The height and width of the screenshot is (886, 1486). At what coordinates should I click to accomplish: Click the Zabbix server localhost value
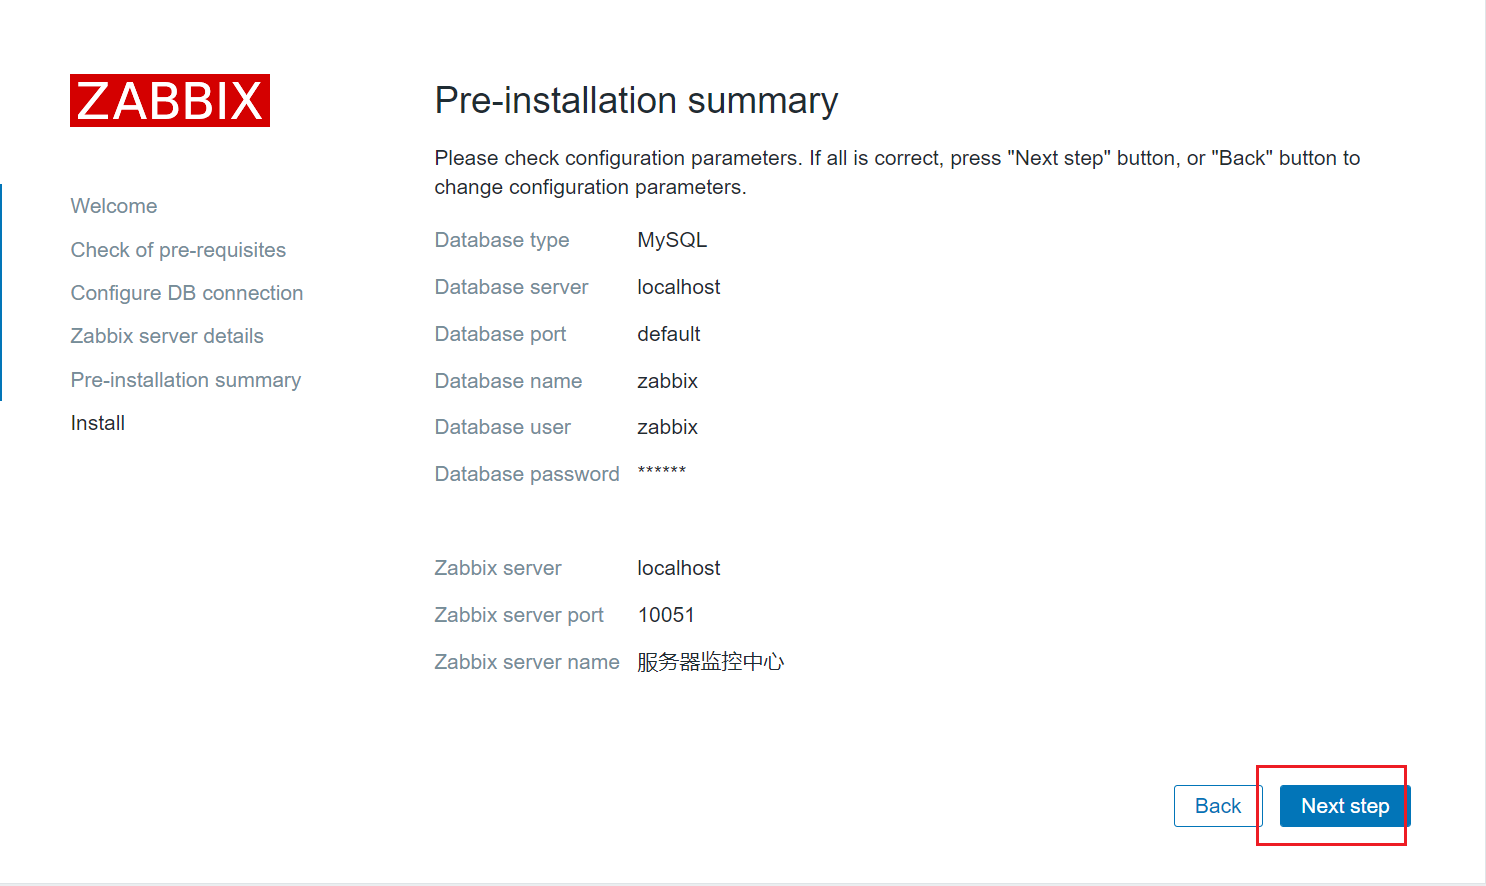point(679,568)
